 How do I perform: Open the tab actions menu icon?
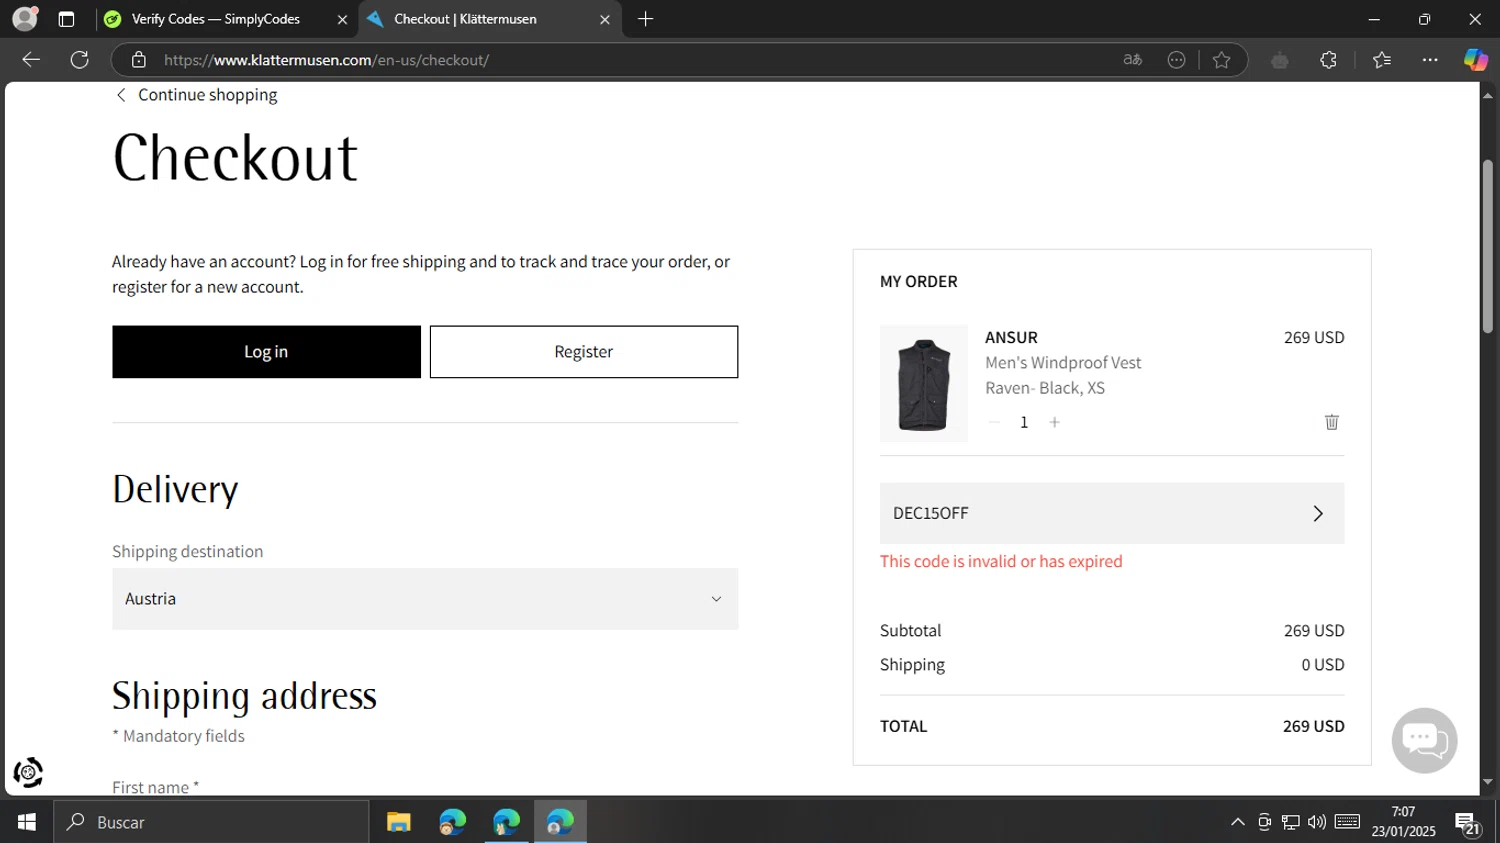66,19
